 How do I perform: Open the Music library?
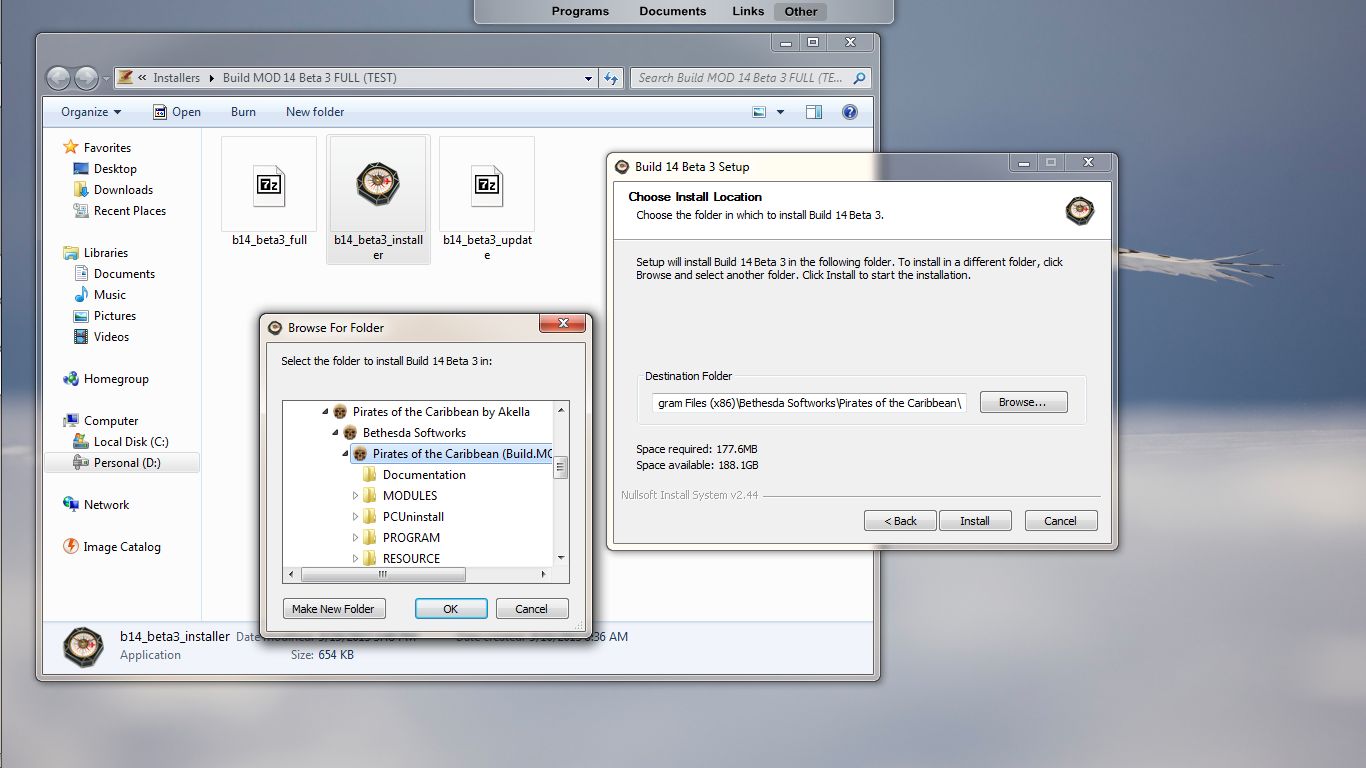[110, 295]
